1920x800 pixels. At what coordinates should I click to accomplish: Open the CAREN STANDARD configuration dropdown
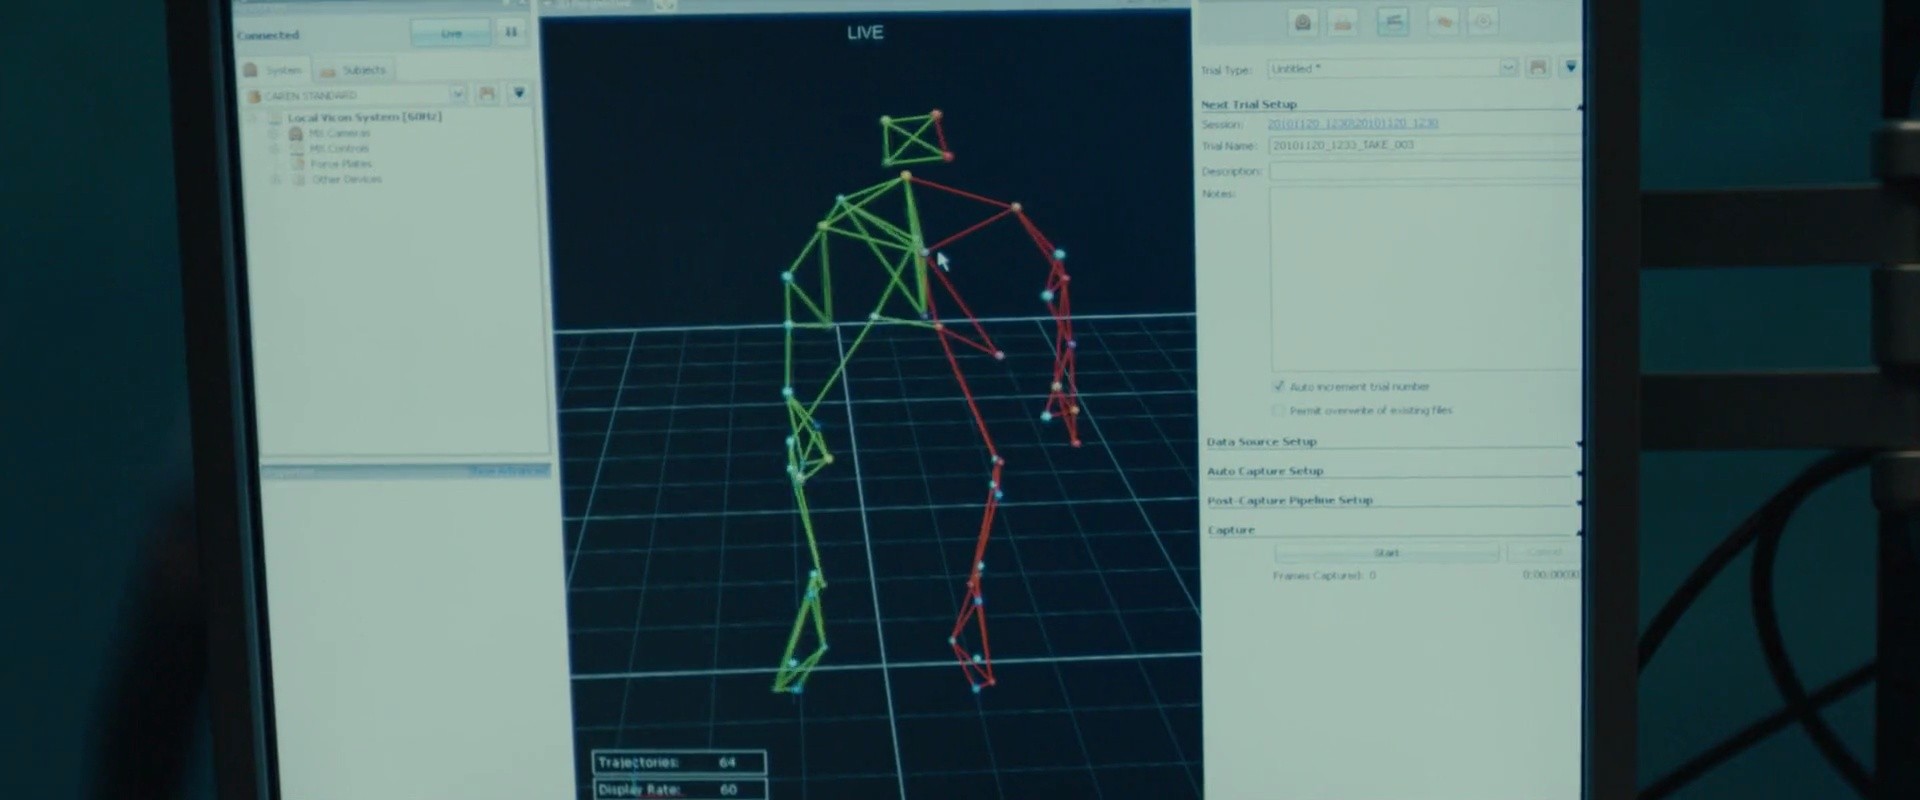tap(458, 94)
